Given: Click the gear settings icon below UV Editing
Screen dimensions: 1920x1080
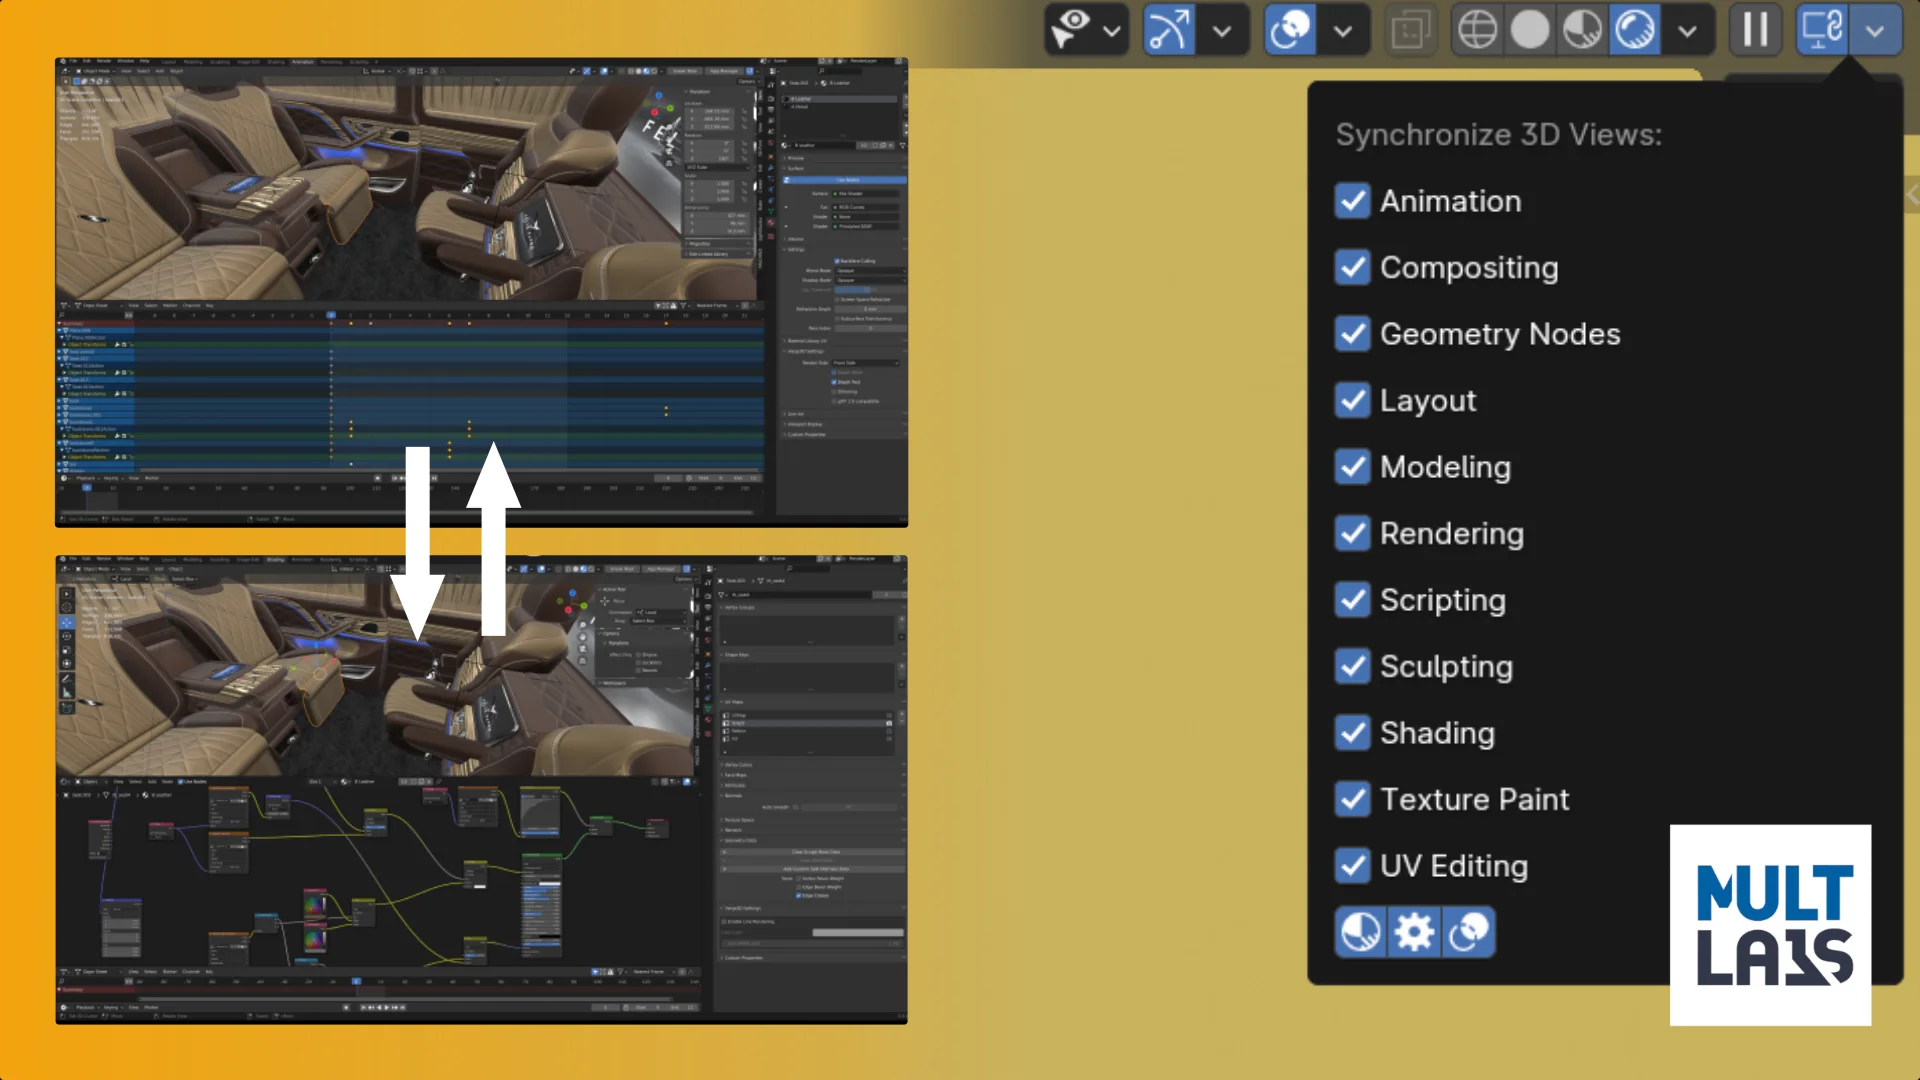Looking at the screenshot, I should tap(1414, 931).
